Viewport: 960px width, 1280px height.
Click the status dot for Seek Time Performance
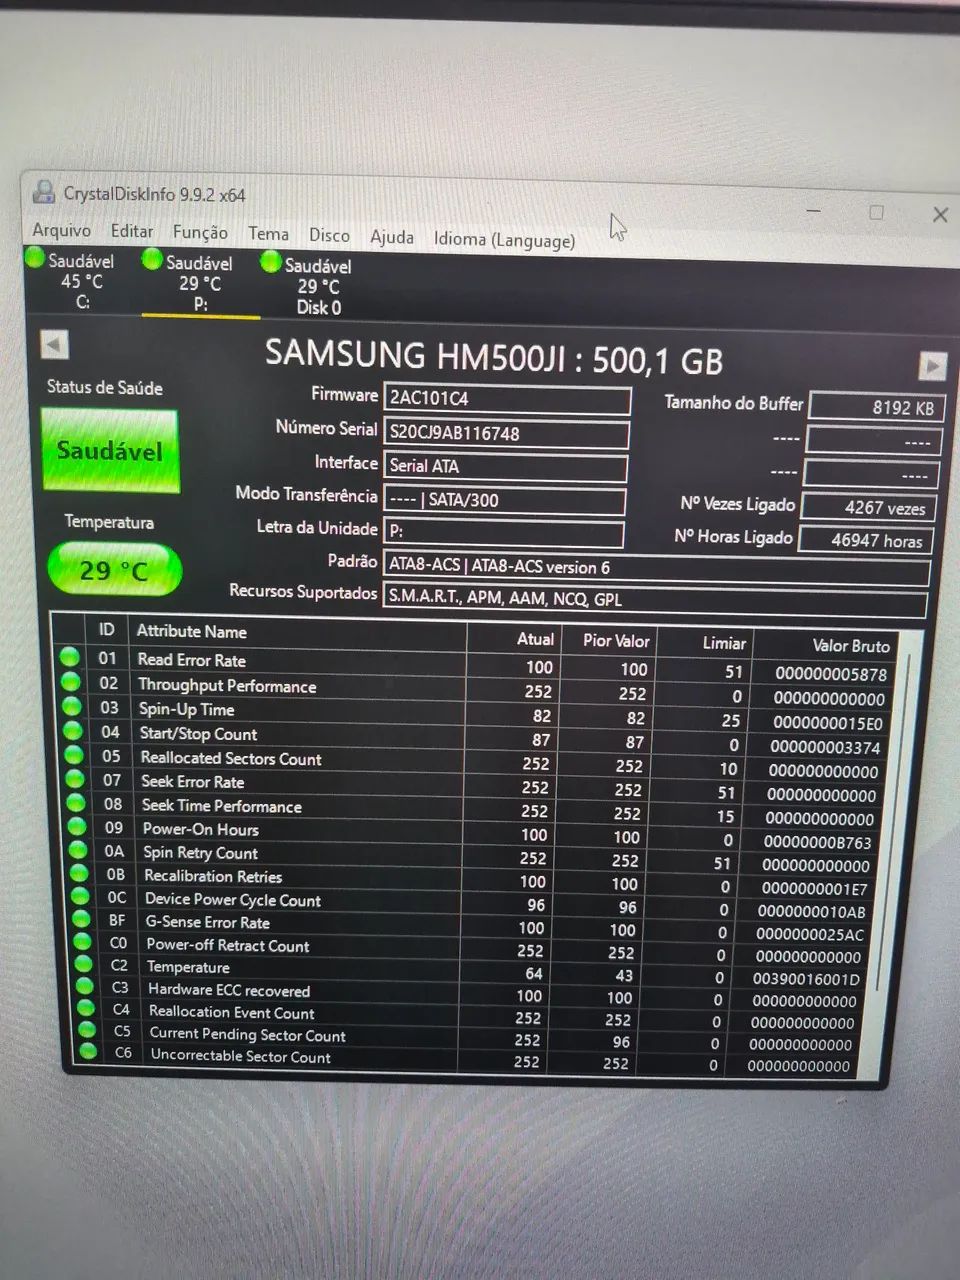coord(76,802)
